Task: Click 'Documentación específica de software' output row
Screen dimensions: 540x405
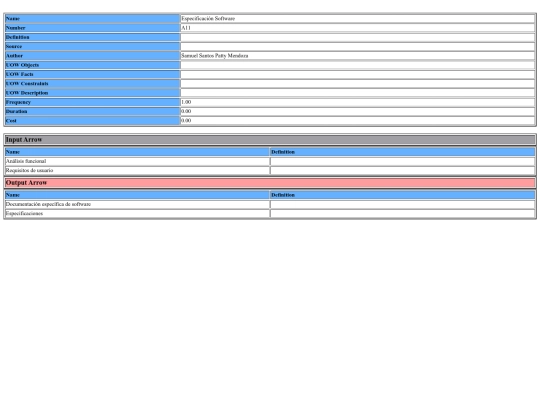Action: [137, 204]
